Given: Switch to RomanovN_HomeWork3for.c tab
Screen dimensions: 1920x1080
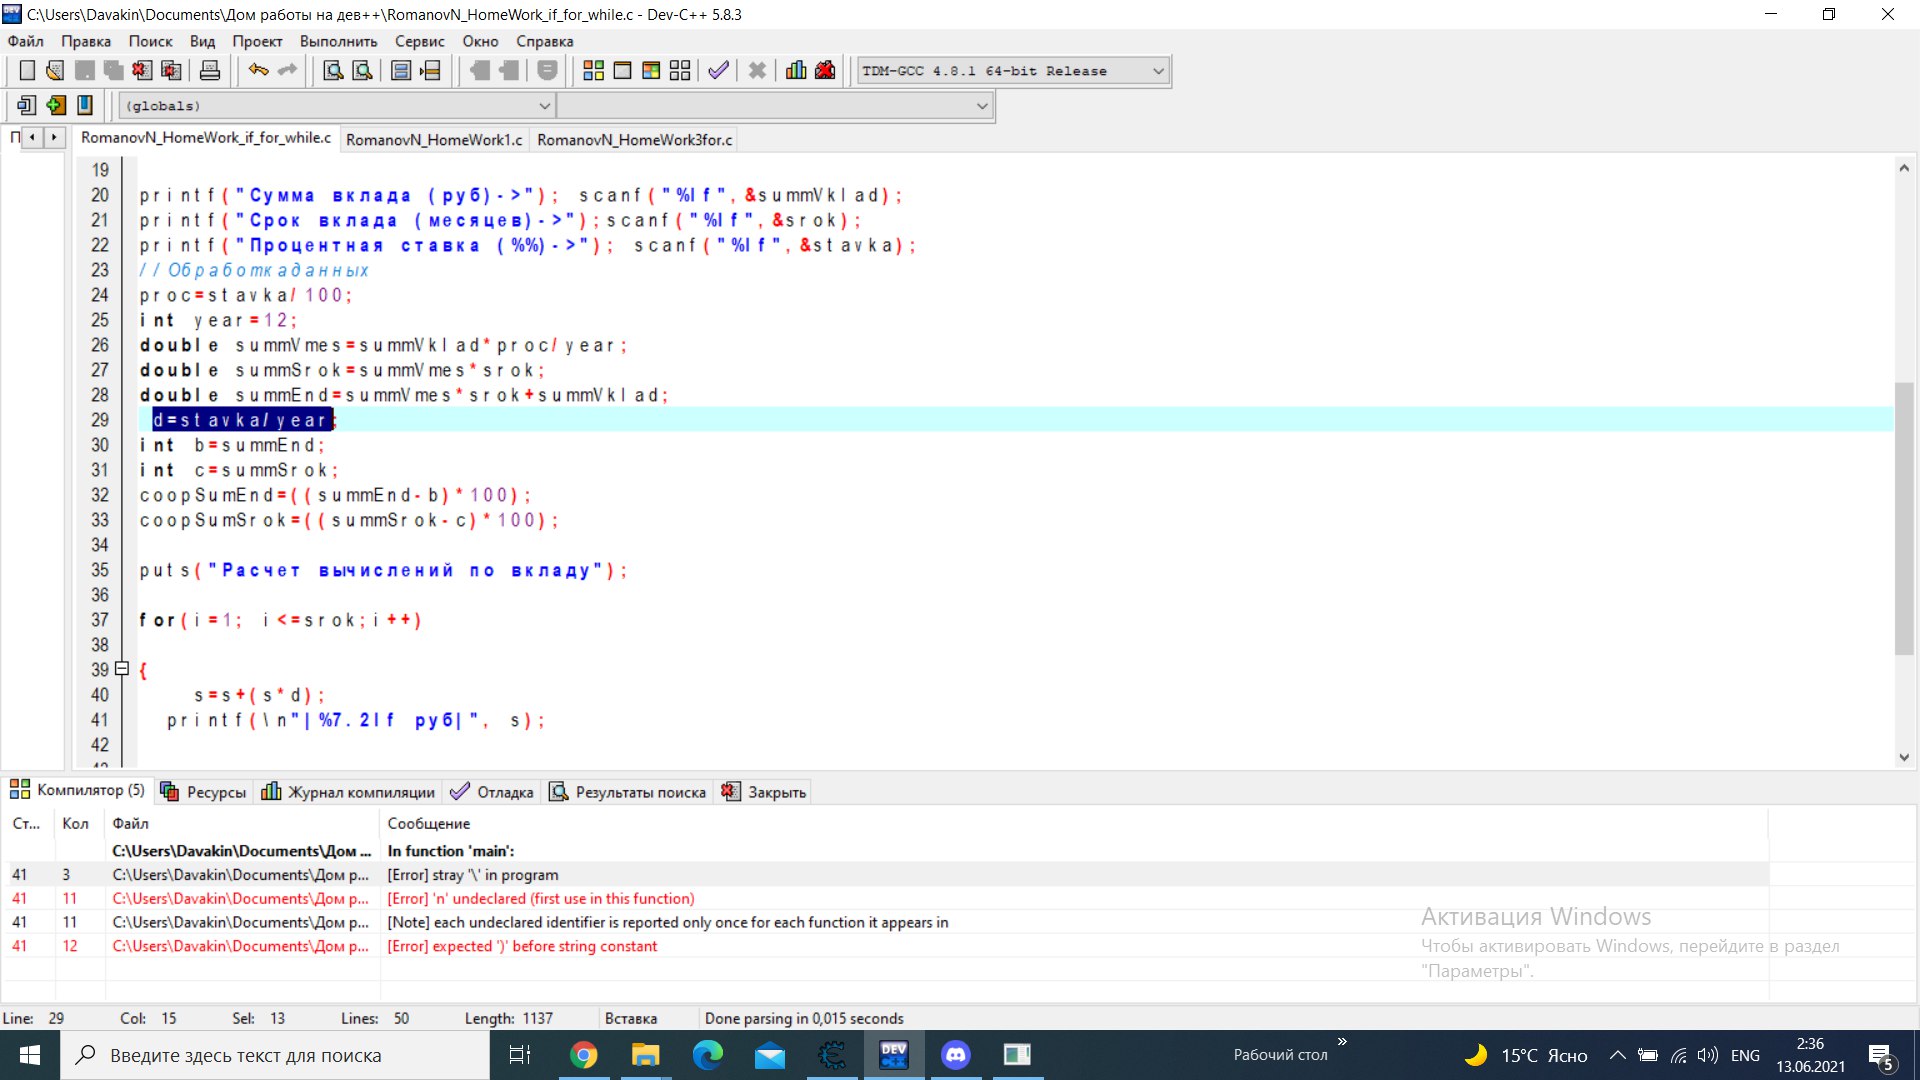Looking at the screenshot, I should pyautogui.click(x=634, y=140).
